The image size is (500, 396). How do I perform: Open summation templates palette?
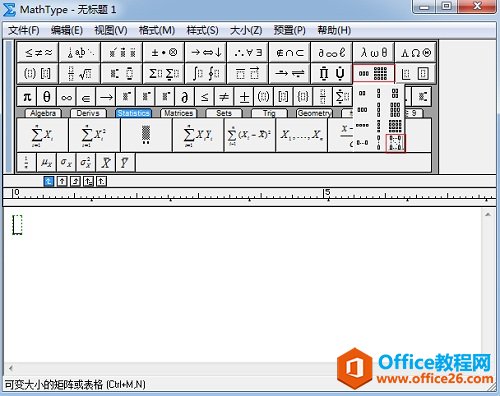click(164, 73)
